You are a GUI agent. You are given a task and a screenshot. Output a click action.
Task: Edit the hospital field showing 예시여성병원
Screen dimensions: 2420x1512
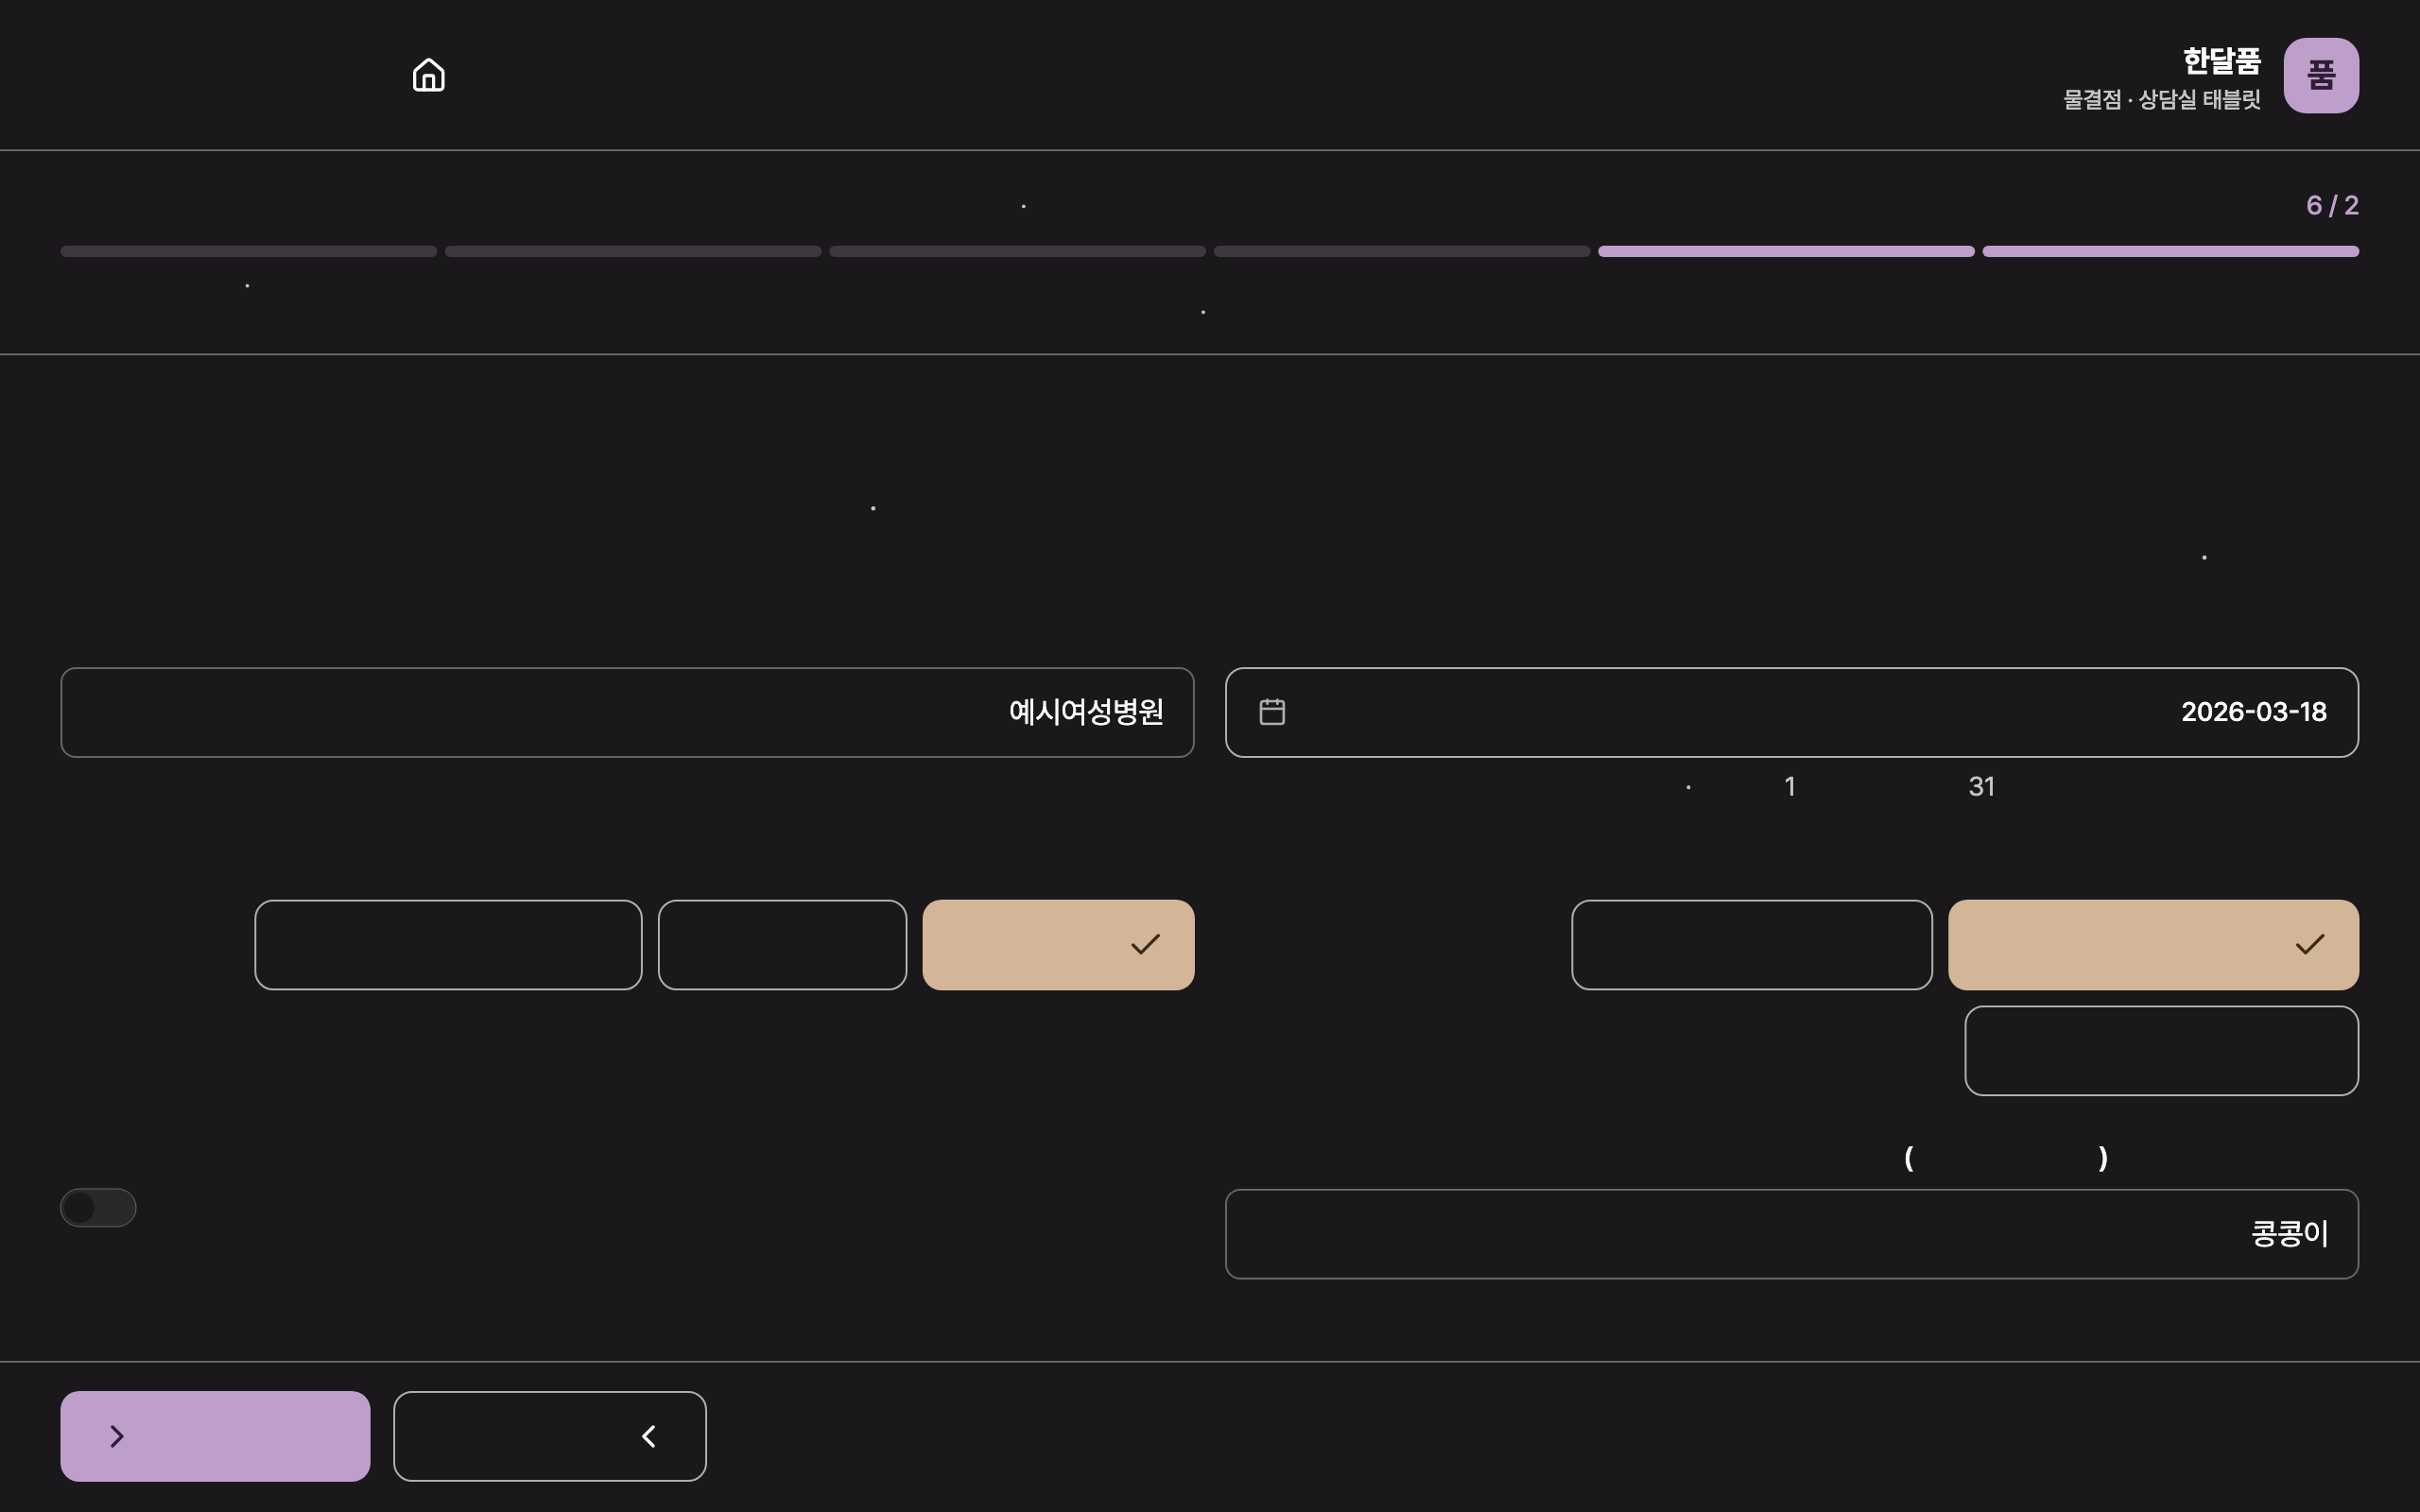627,712
